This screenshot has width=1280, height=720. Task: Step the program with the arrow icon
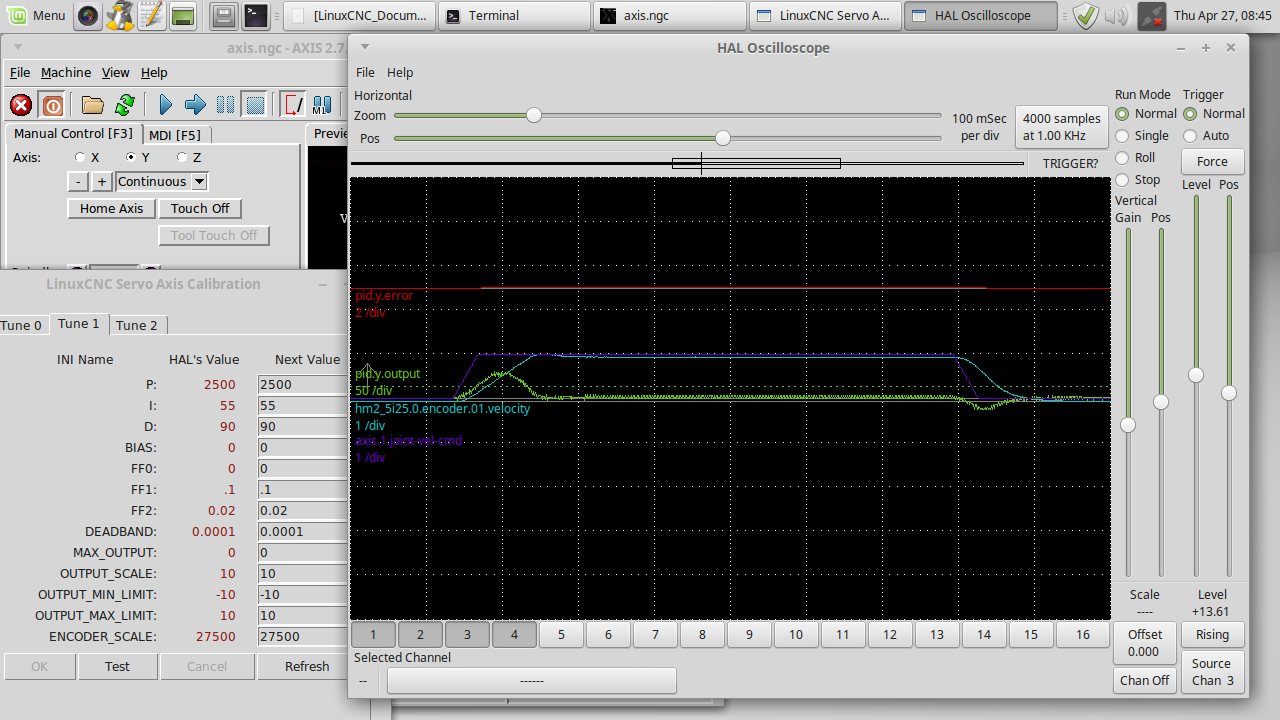point(195,104)
